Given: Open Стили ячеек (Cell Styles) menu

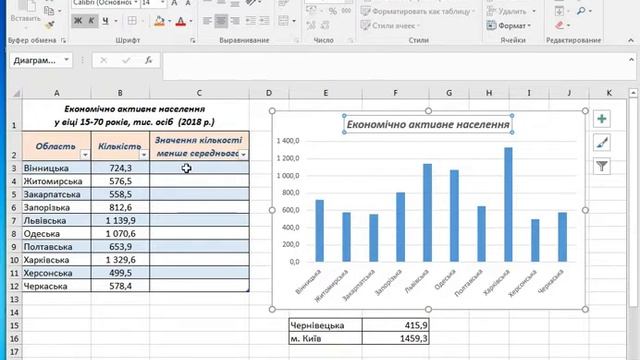Looking at the screenshot, I should [x=390, y=26].
